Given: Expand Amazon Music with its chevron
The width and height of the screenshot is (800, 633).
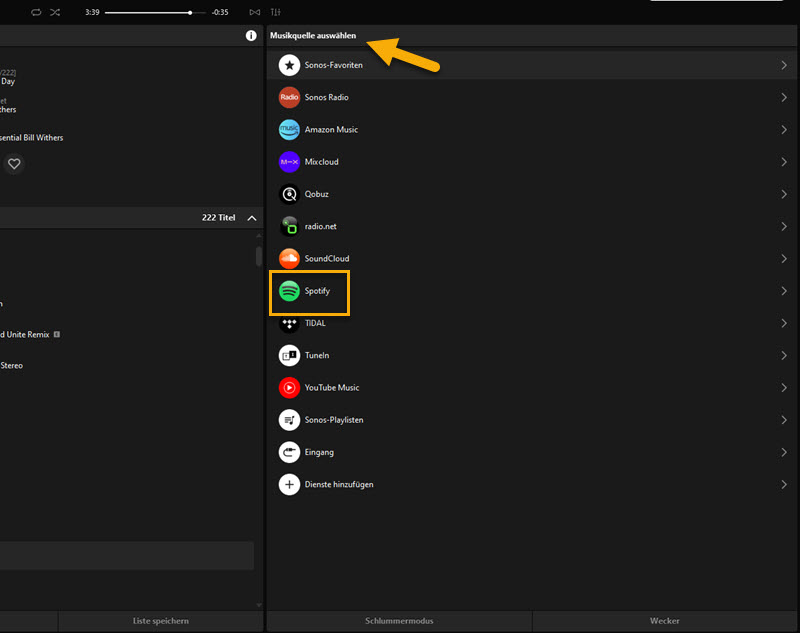Looking at the screenshot, I should [x=784, y=130].
